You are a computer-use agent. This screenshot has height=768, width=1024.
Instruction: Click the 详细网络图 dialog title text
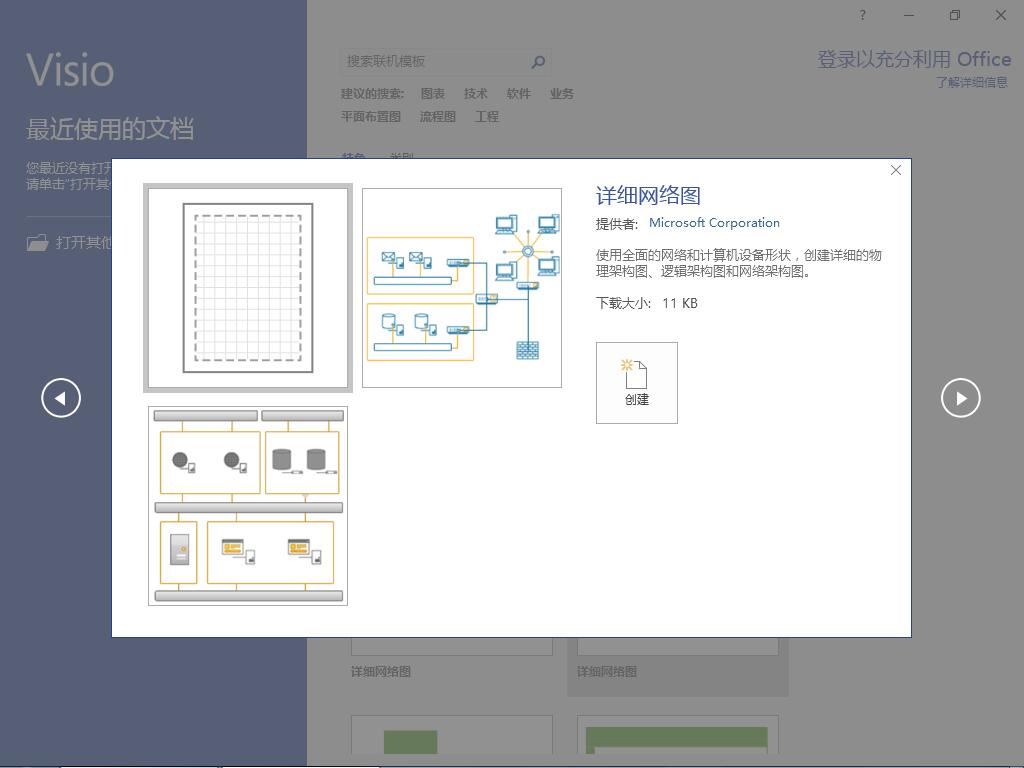pos(648,196)
